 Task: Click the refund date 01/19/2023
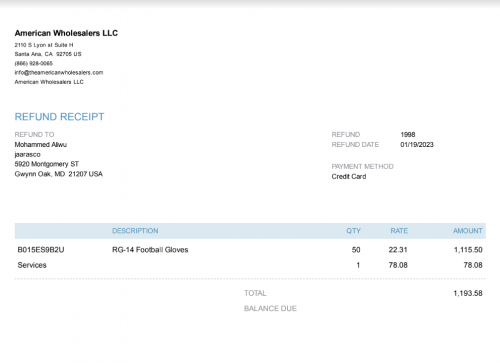pyautogui.click(x=417, y=144)
